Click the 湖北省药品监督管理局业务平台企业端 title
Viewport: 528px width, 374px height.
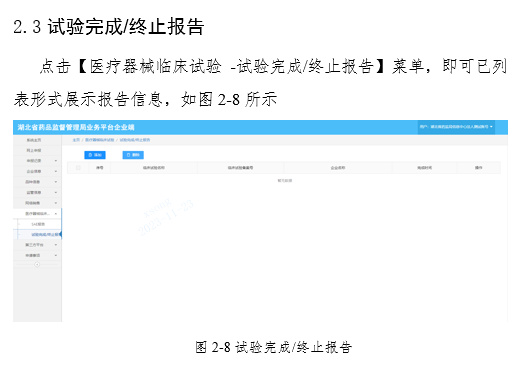pyautogui.click(x=76, y=127)
